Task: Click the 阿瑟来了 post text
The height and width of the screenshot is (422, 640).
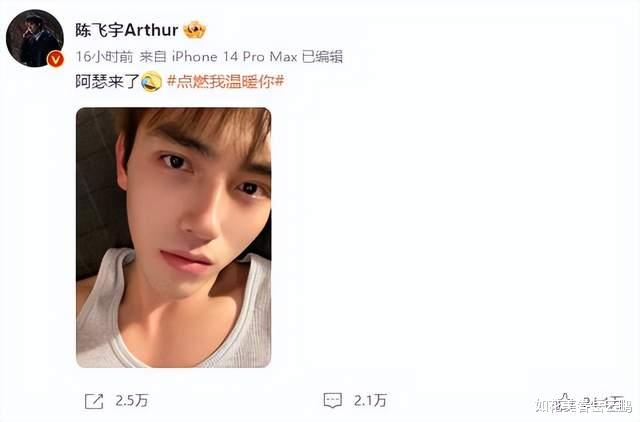Action: [x=108, y=81]
